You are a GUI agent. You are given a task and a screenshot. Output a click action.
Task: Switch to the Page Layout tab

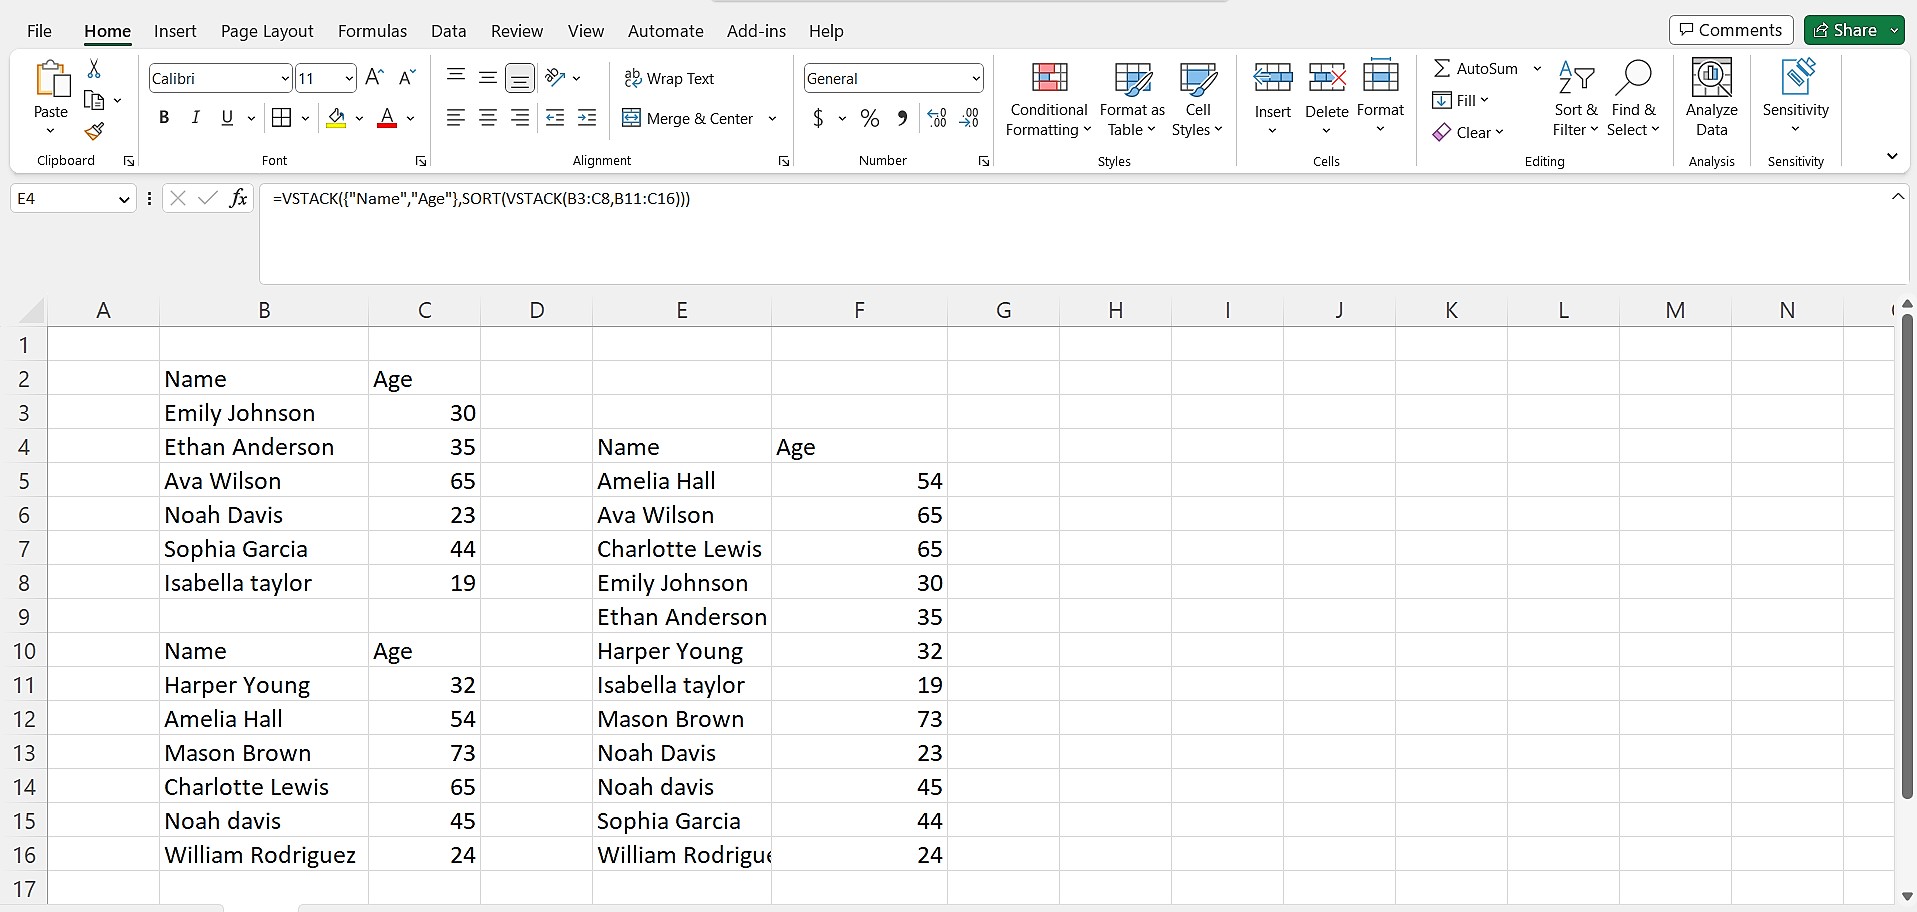coord(267,31)
